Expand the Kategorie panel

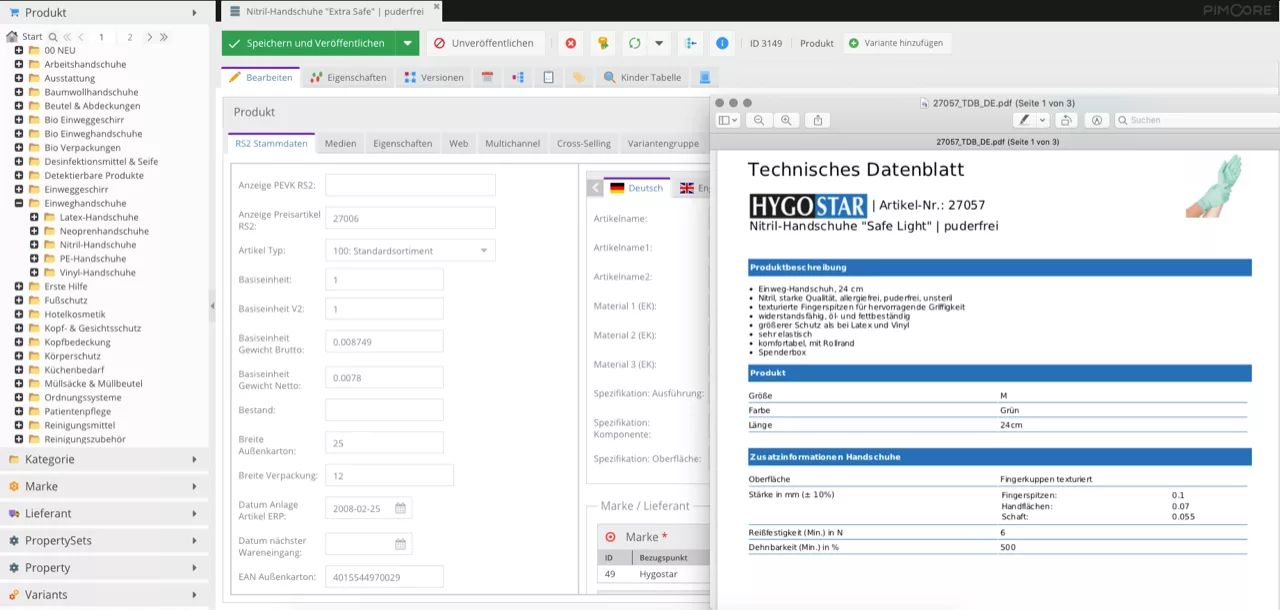104,460
